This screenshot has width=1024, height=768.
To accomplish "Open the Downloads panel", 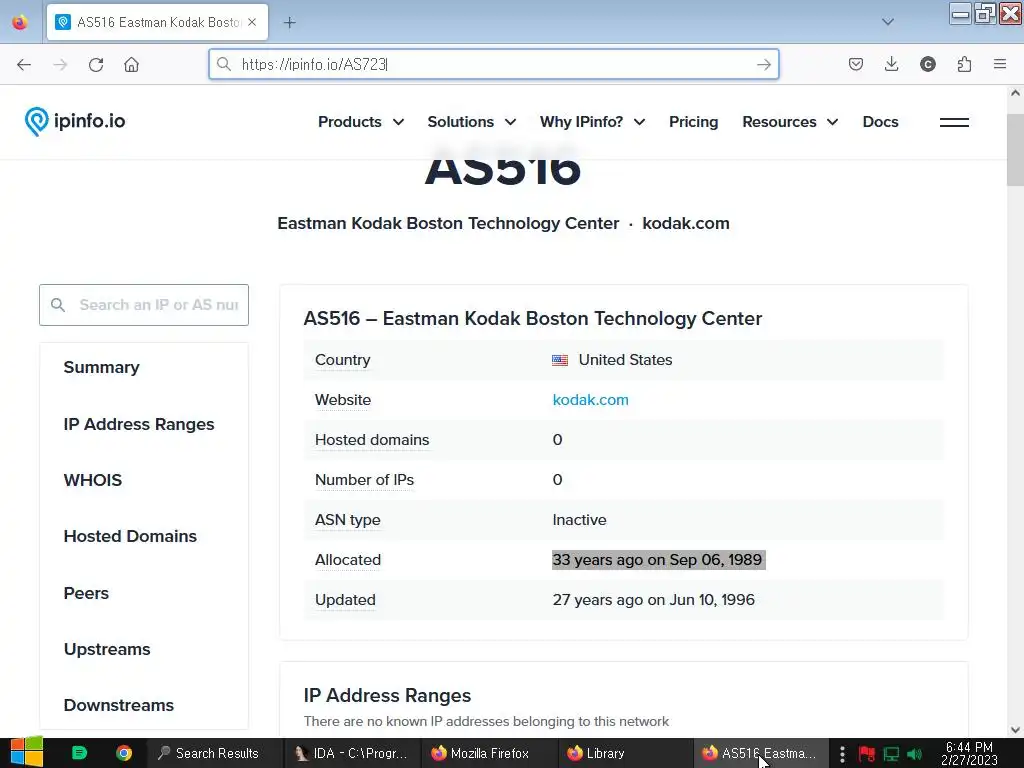I will point(891,64).
